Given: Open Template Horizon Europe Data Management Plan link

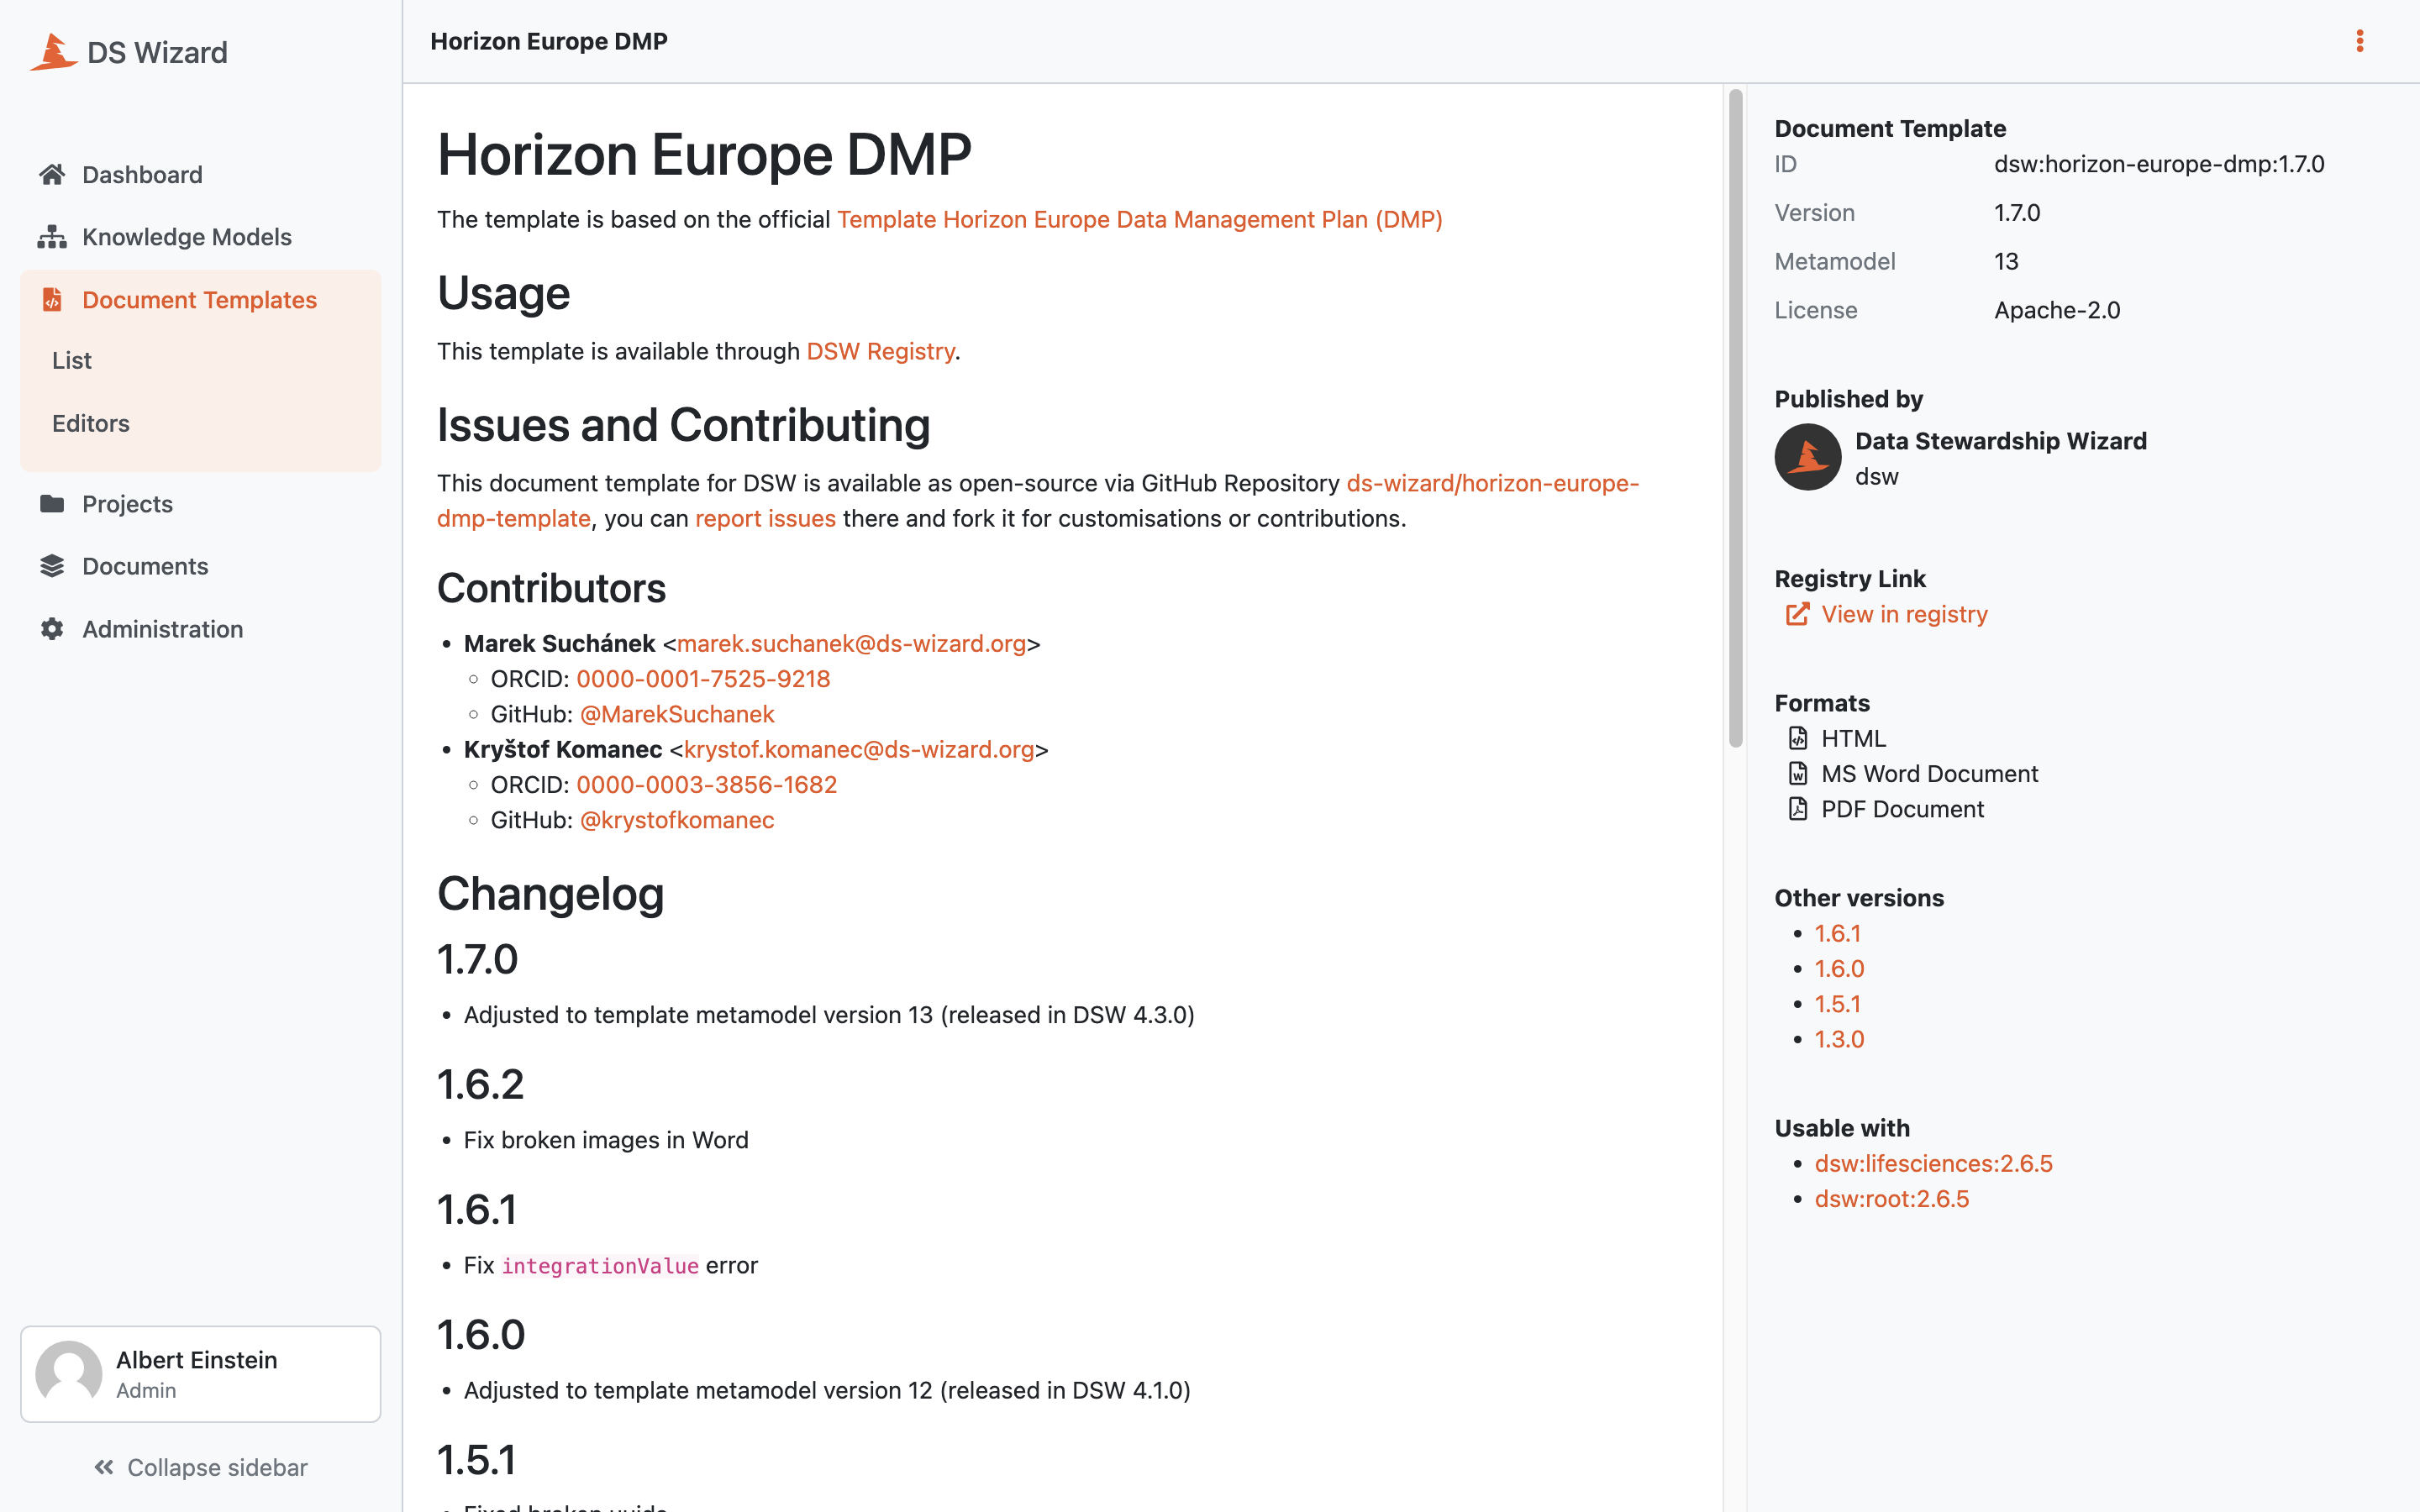Looking at the screenshot, I should (x=1140, y=219).
